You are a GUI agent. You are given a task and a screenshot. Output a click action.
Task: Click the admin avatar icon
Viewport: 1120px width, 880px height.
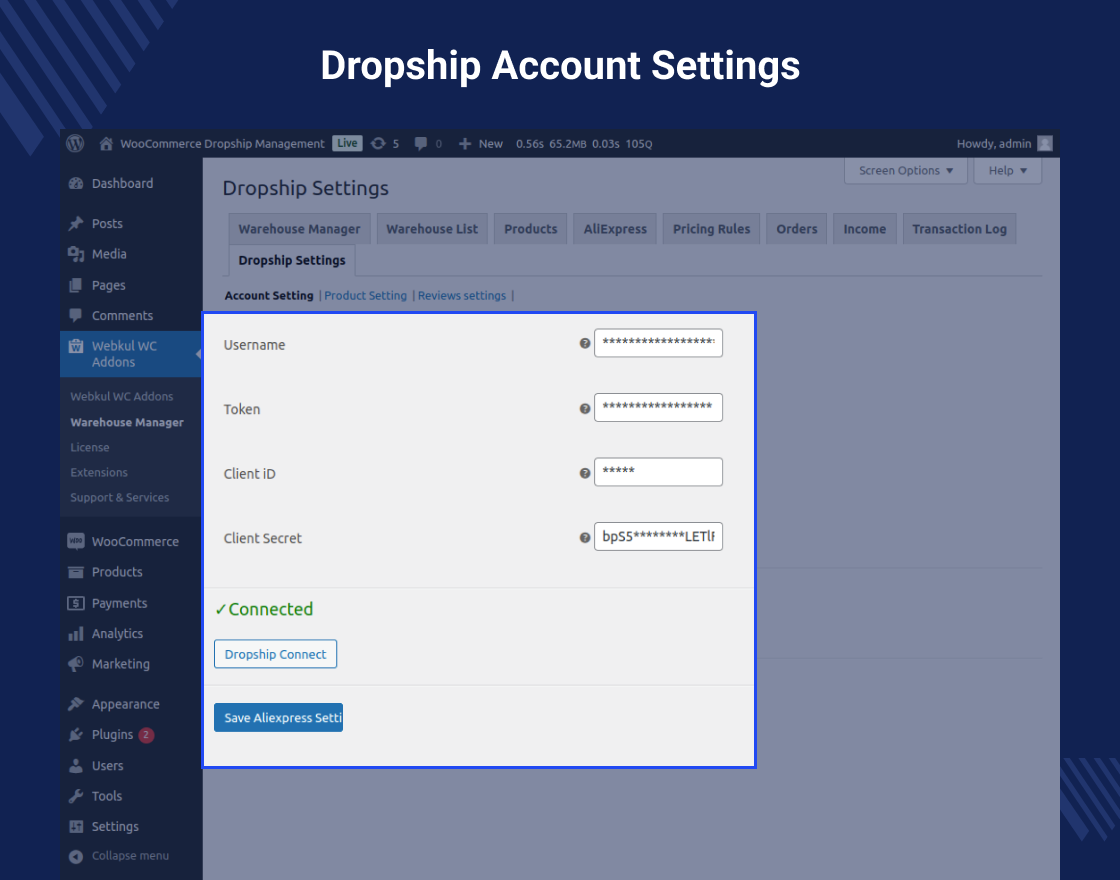1044,144
